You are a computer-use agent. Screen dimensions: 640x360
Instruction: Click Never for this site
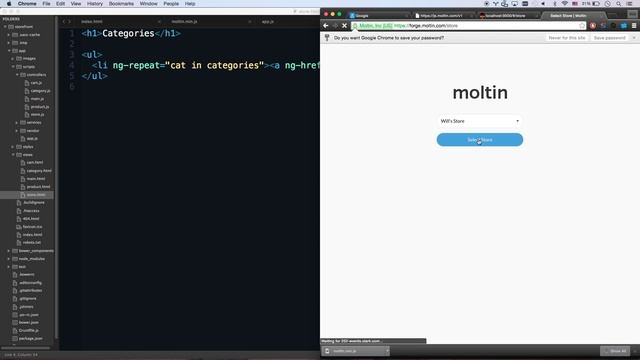[x=567, y=38]
